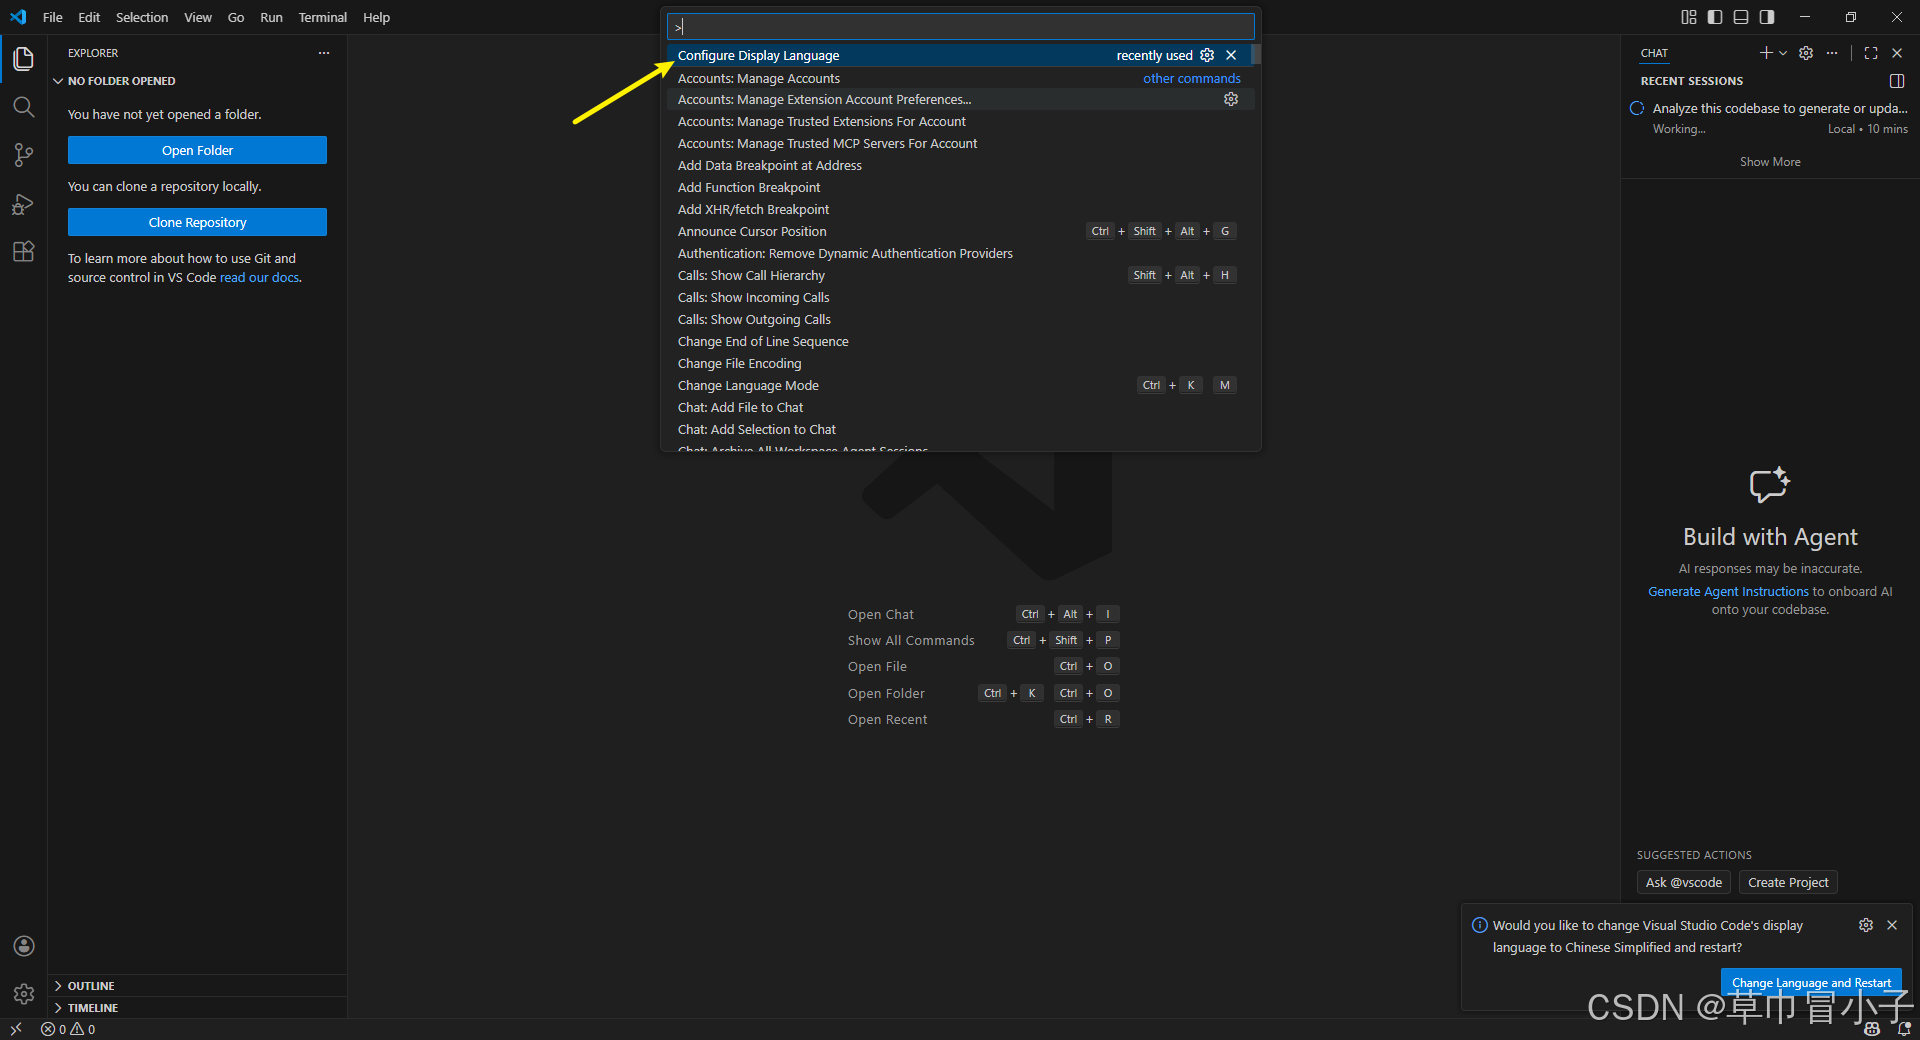
Task: Click the Ask @vscode suggested action
Action: point(1684,882)
